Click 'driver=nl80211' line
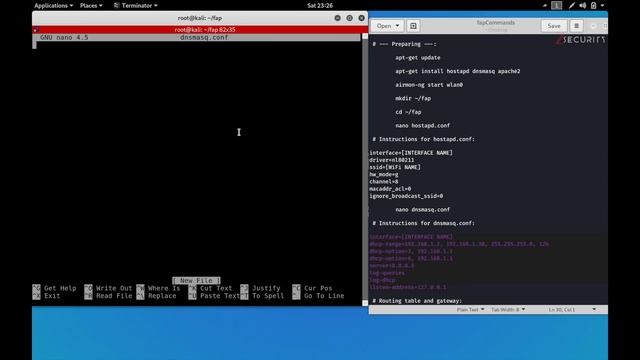The width and height of the screenshot is (640, 360). [391, 160]
